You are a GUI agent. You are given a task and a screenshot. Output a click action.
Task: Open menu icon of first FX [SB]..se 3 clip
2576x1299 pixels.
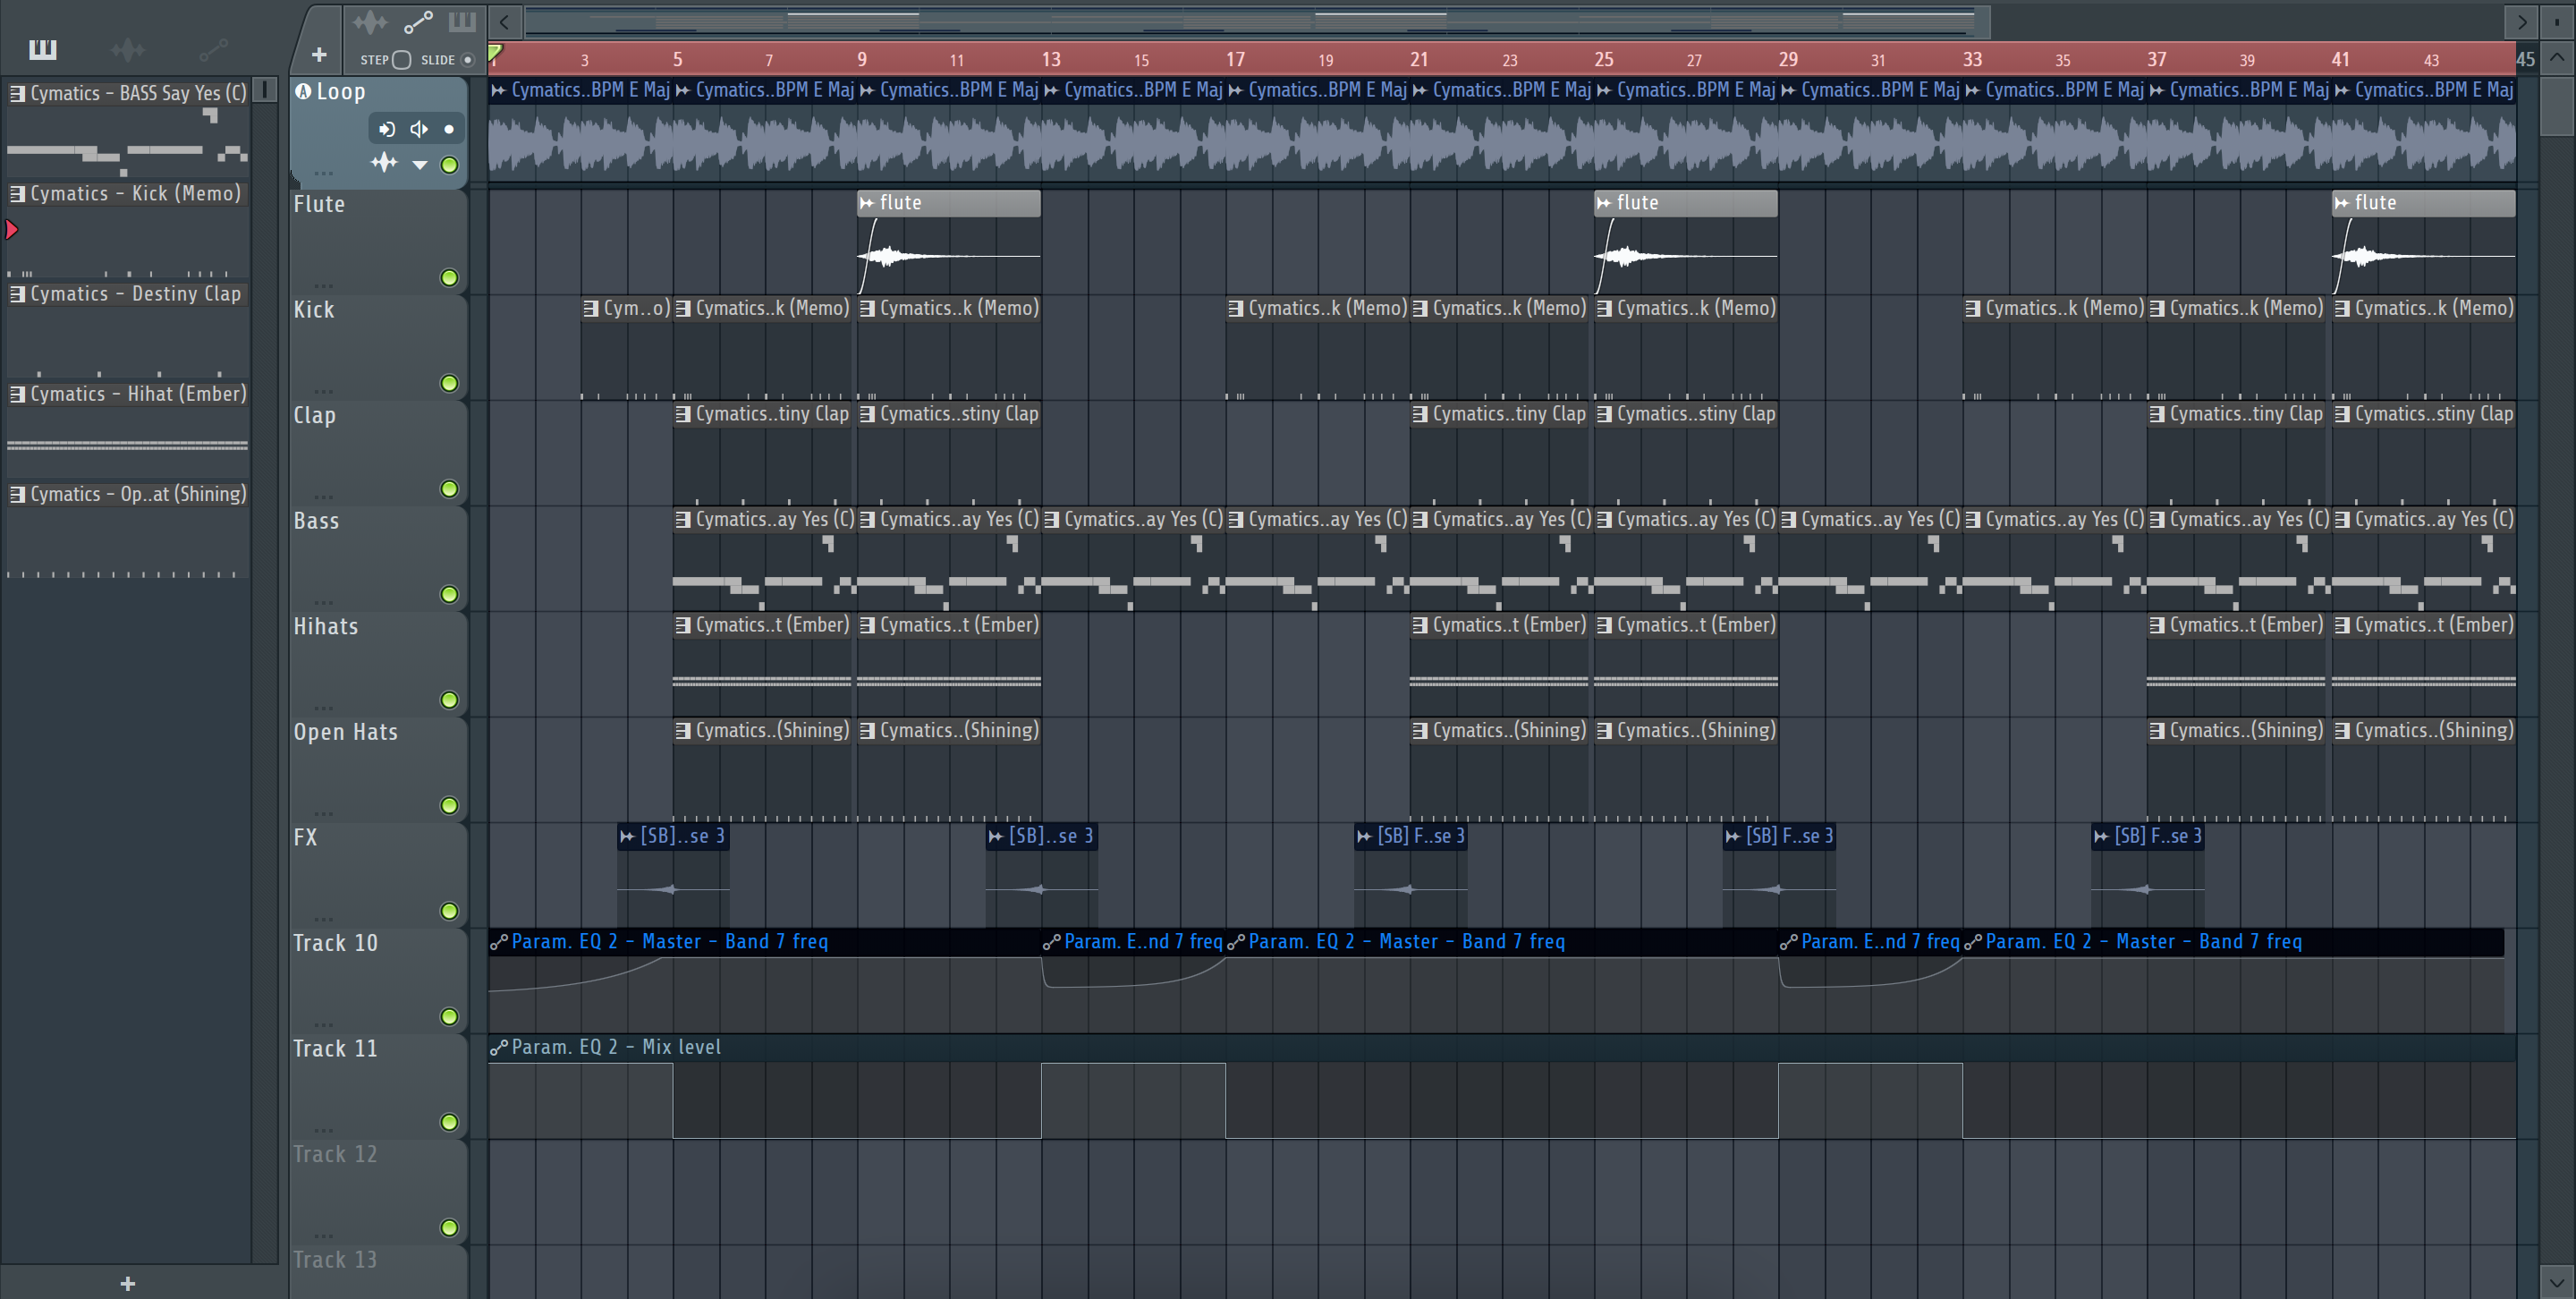[627, 836]
